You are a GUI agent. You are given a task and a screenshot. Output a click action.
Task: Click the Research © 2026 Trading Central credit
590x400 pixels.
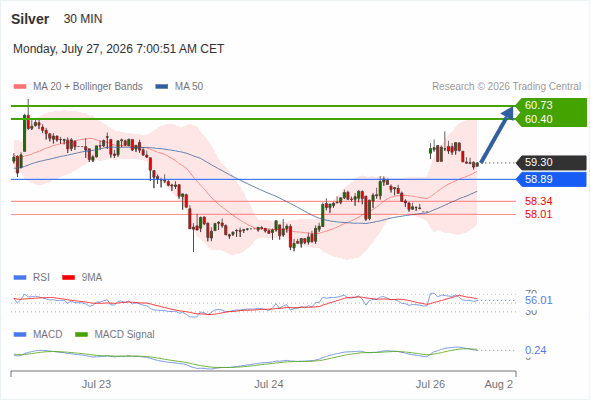coord(506,87)
